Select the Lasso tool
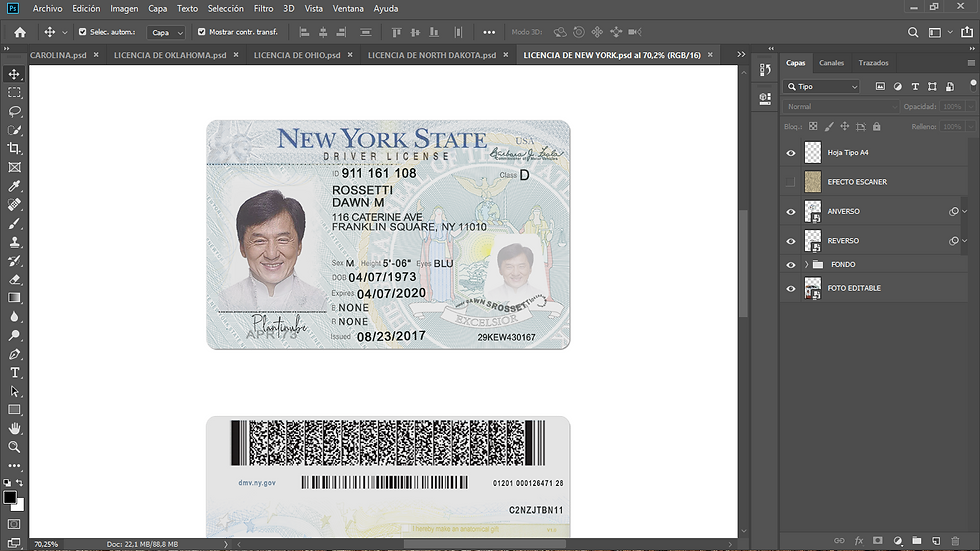The image size is (980, 551). click(x=15, y=111)
